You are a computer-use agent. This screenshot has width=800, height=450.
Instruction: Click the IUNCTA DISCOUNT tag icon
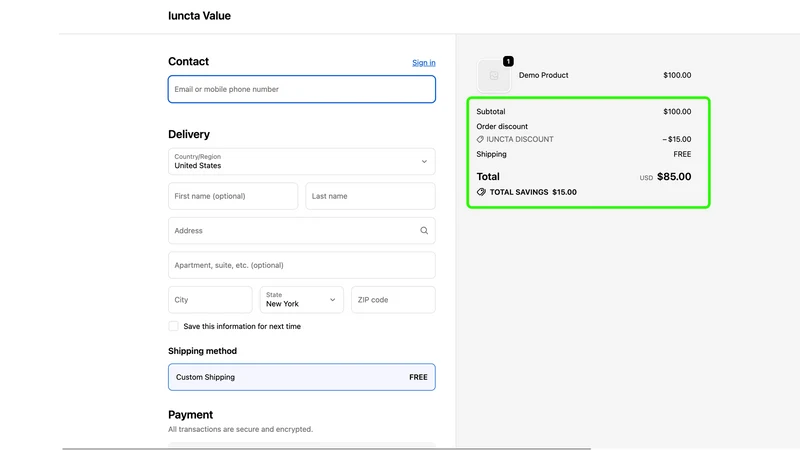pyautogui.click(x=480, y=139)
